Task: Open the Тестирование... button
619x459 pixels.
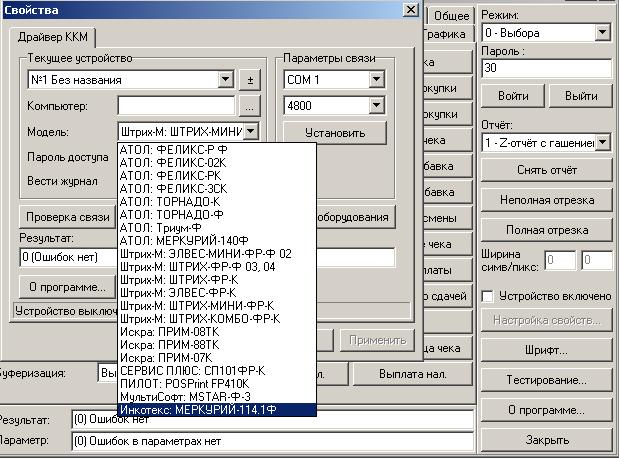Action: 547,380
